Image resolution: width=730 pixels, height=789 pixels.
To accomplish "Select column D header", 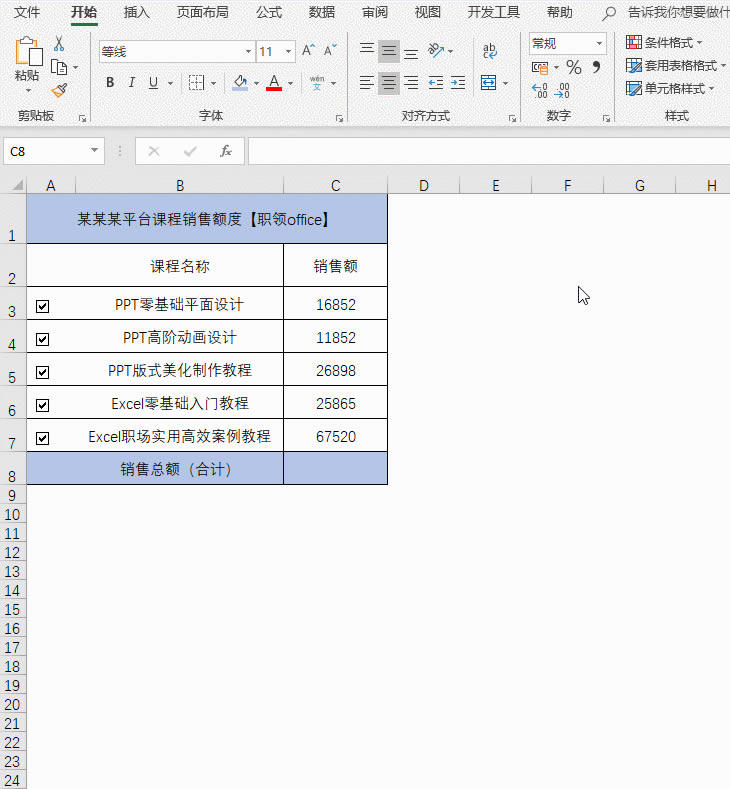I will (424, 186).
